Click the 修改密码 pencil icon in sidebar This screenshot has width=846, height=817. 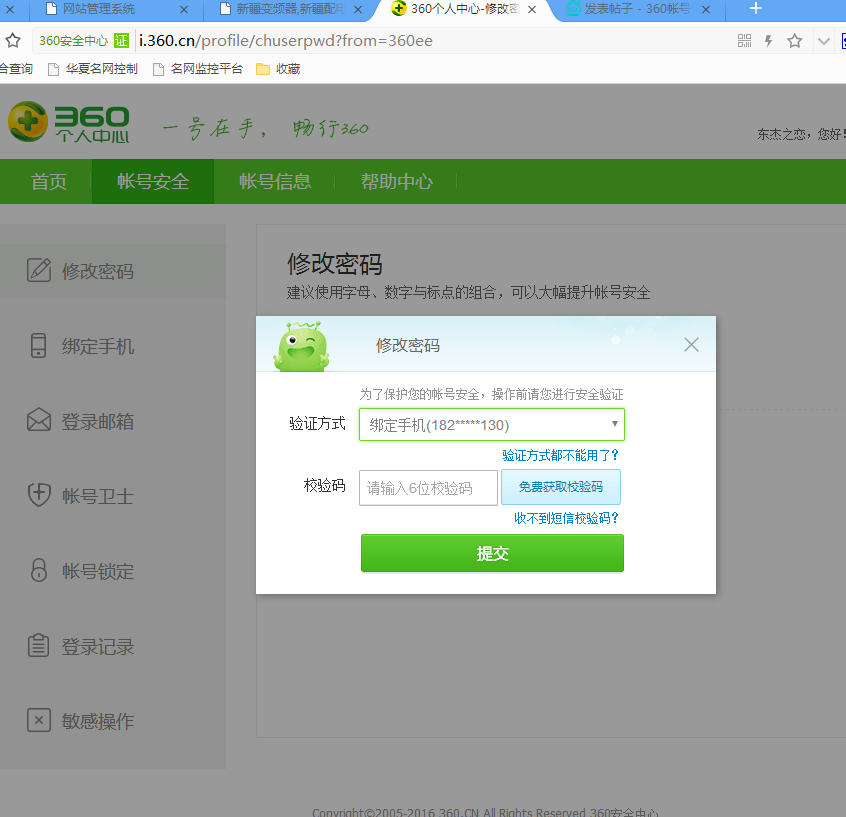[39, 270]
